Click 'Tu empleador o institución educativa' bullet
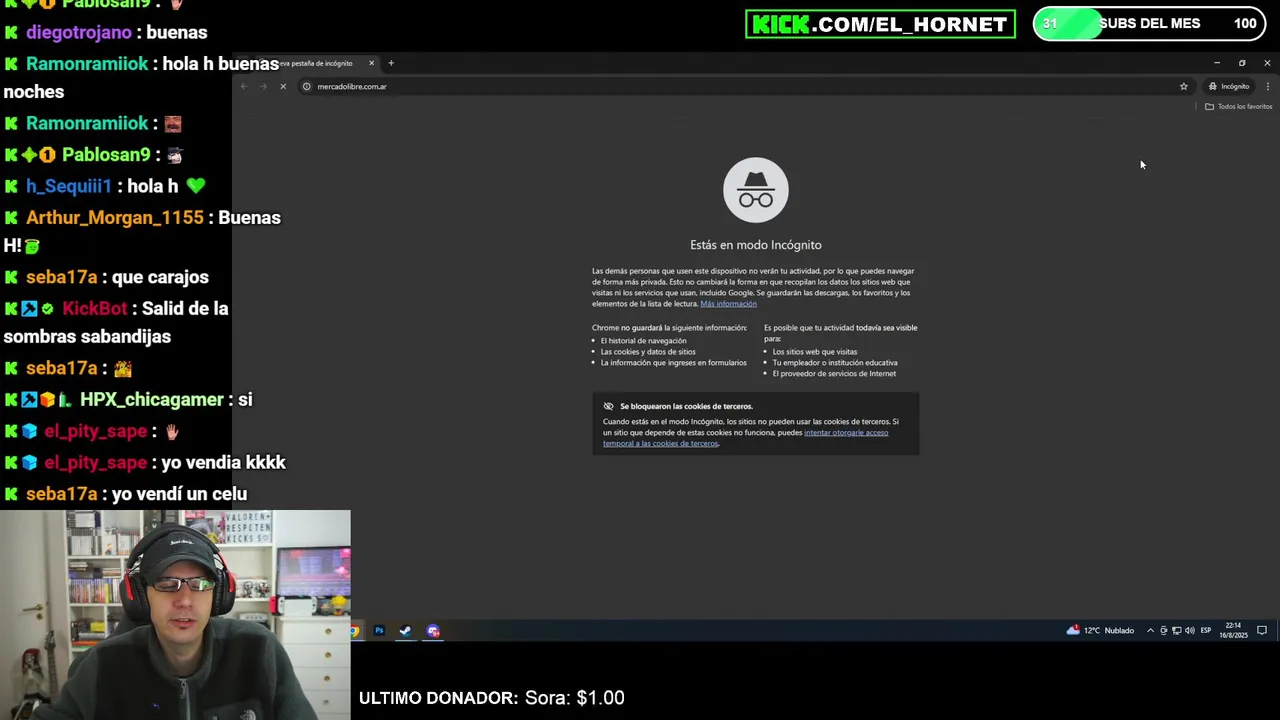Viewport: 1280px width, 720px height. tap(835, 363)
